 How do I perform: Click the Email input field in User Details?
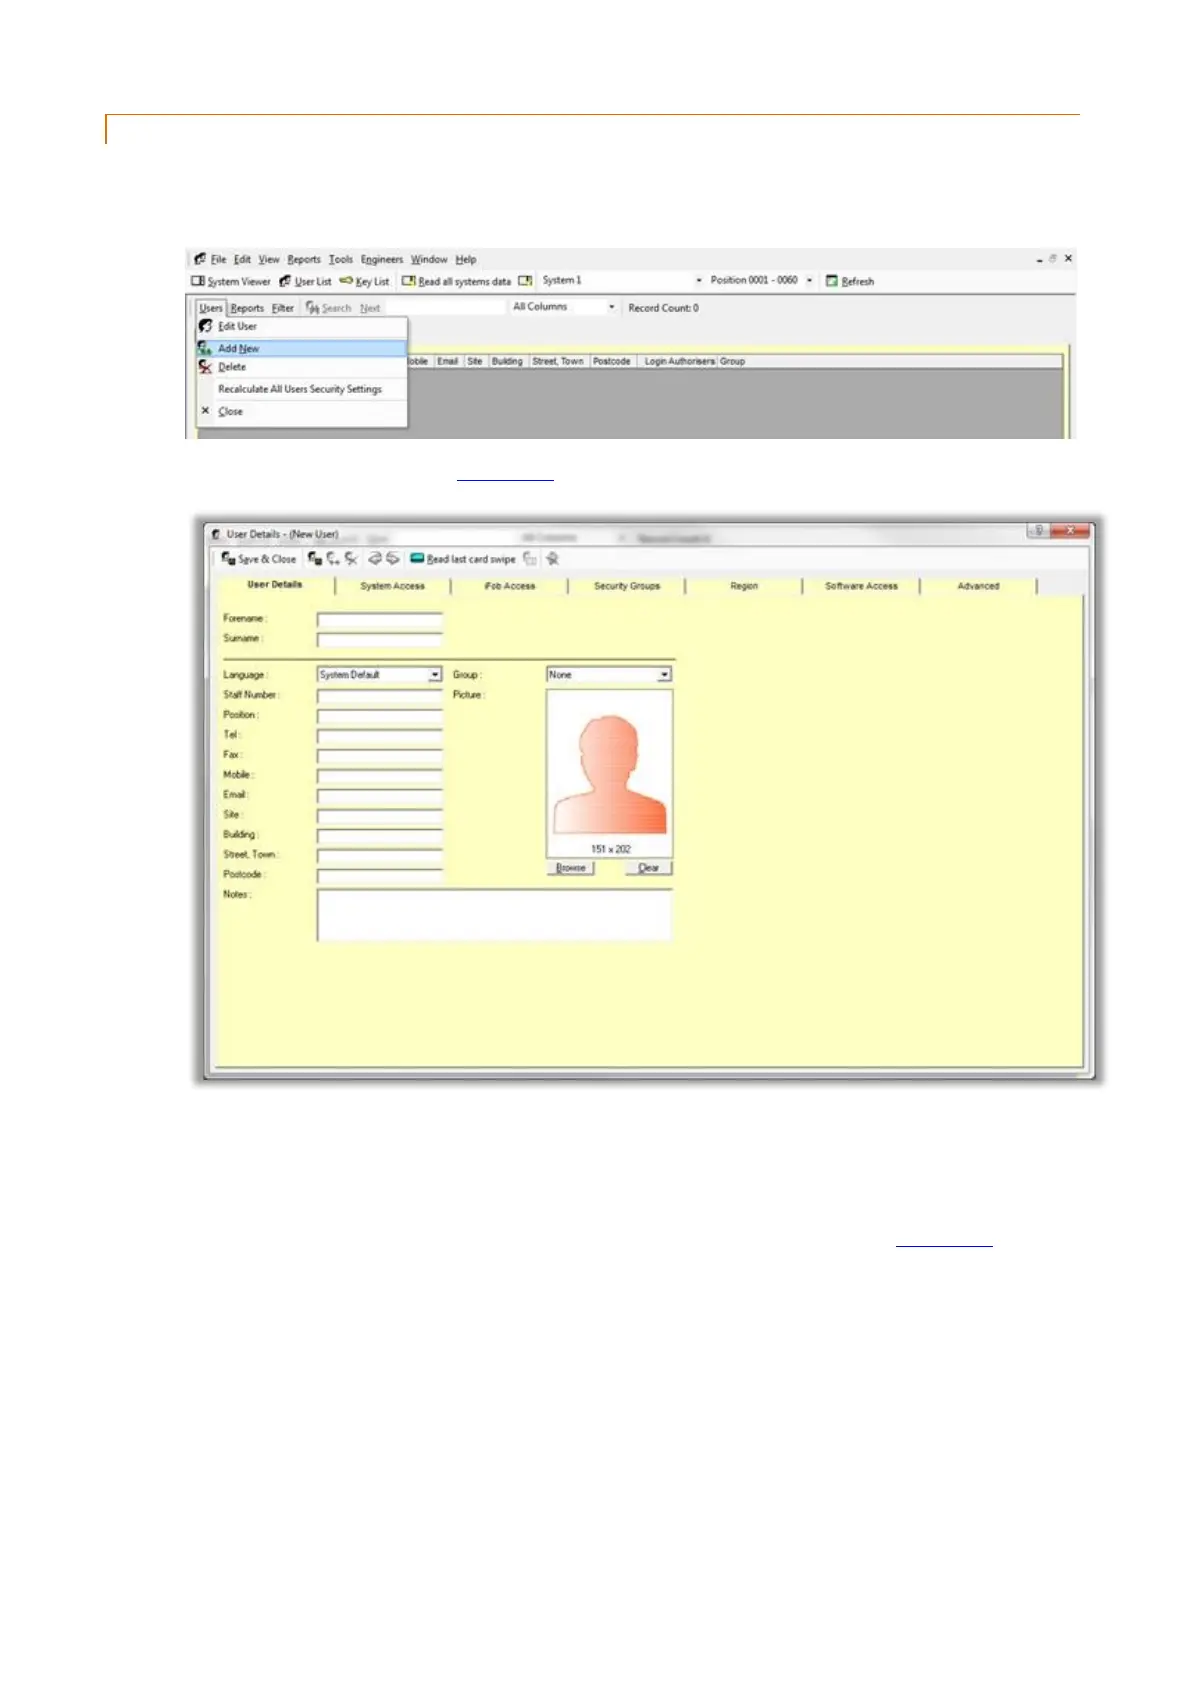[380, 796]
